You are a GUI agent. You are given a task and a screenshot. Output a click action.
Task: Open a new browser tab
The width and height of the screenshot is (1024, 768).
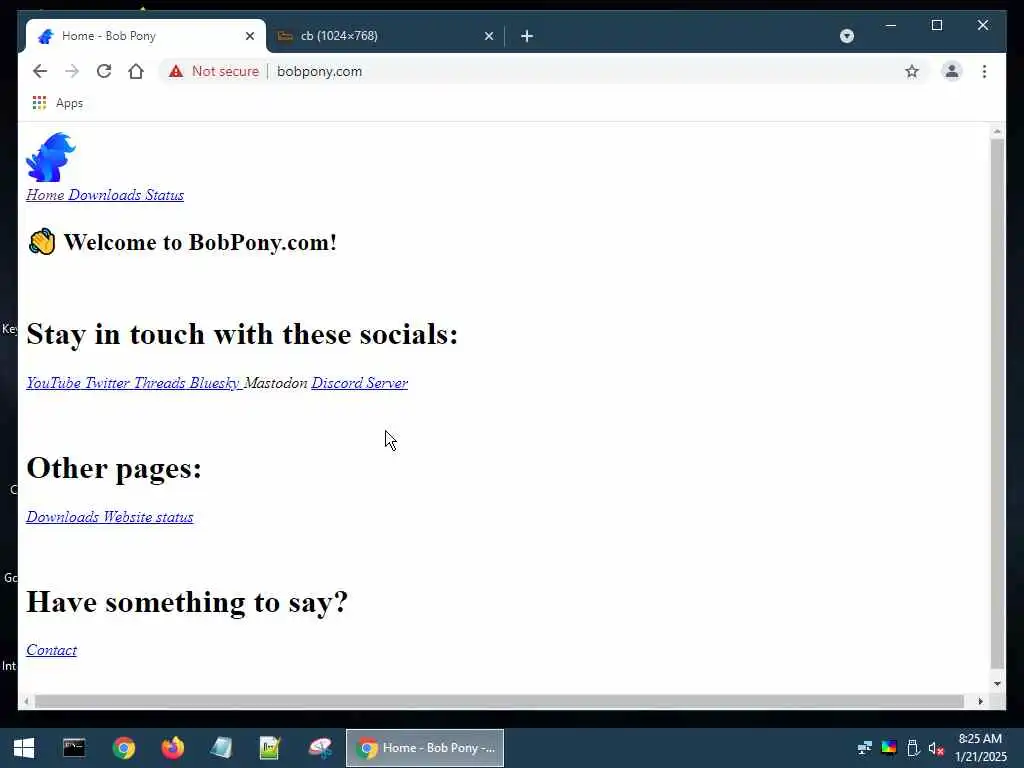click(527, 36)
